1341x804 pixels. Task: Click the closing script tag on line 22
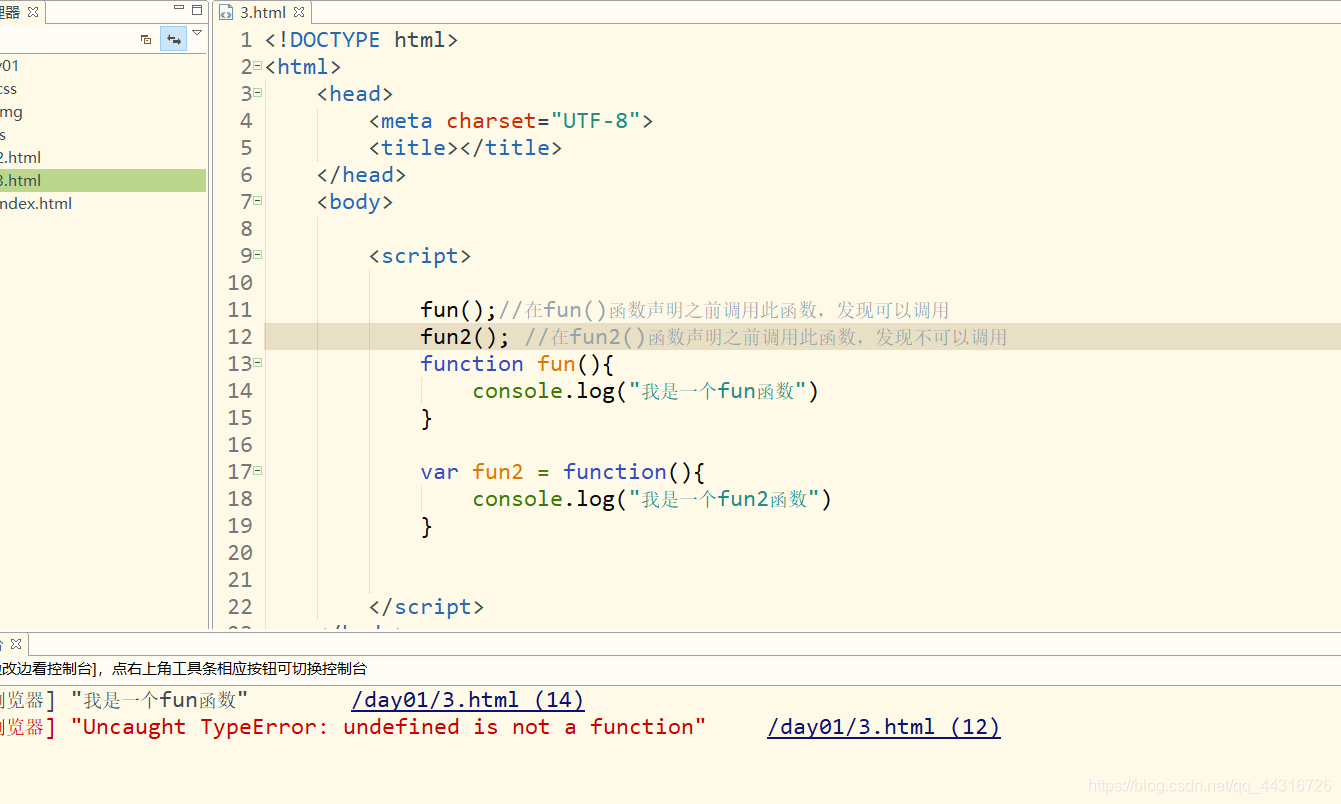pyautogui.click(x=426, y=607)
